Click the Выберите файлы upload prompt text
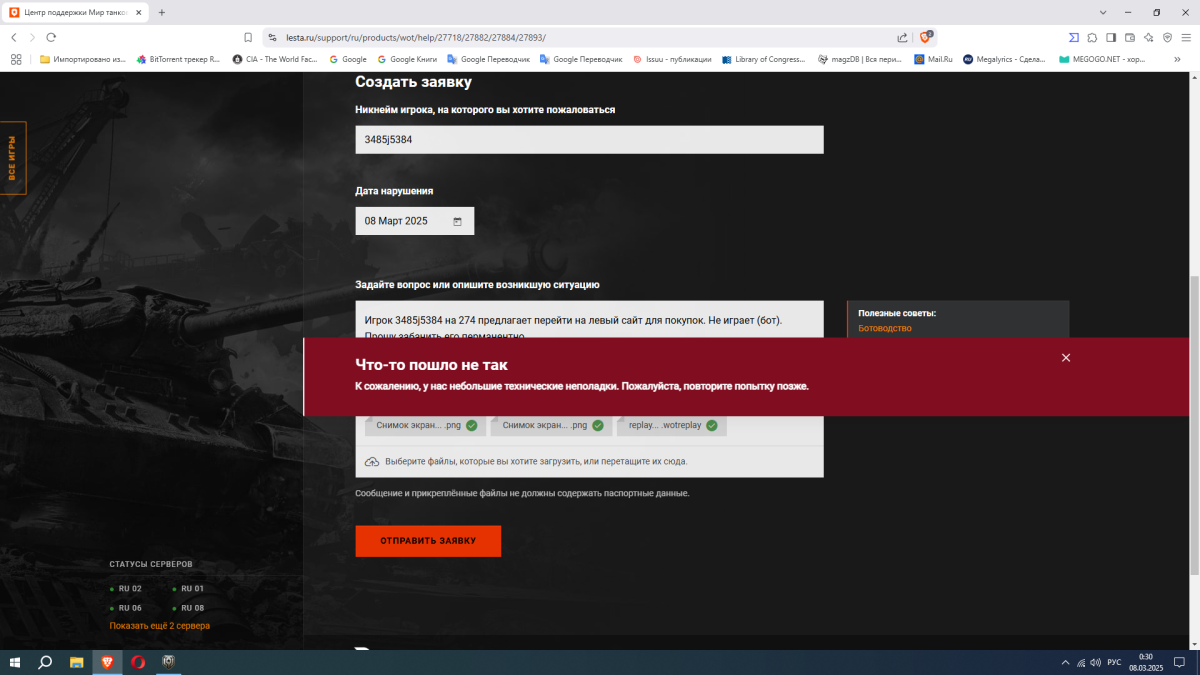The height and width of the screenshot is (675, 1200). tap(535, 461)
